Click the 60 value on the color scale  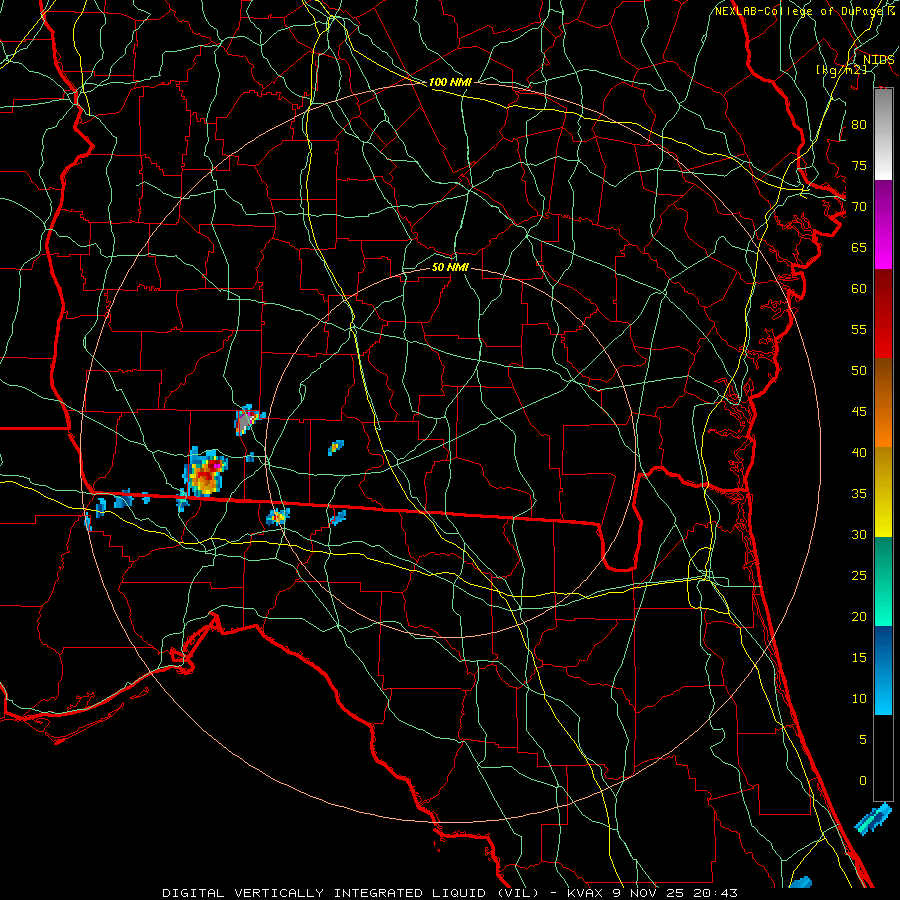(859, 289)
